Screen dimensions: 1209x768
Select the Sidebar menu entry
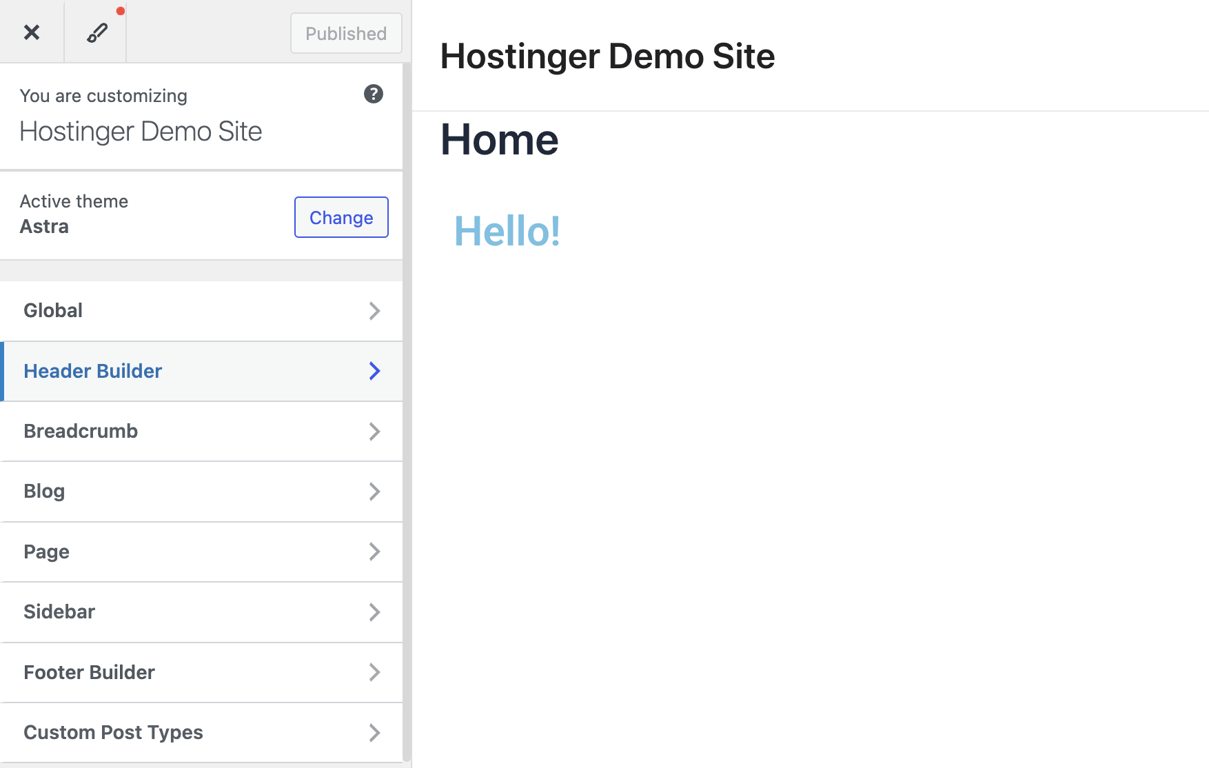click(x=58, y=612)
